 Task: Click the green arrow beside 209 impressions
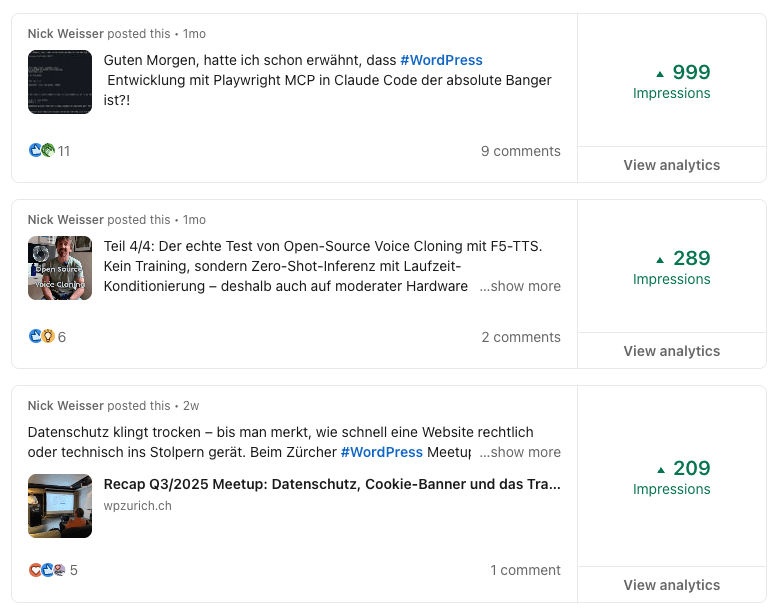[x=660, y=469]
